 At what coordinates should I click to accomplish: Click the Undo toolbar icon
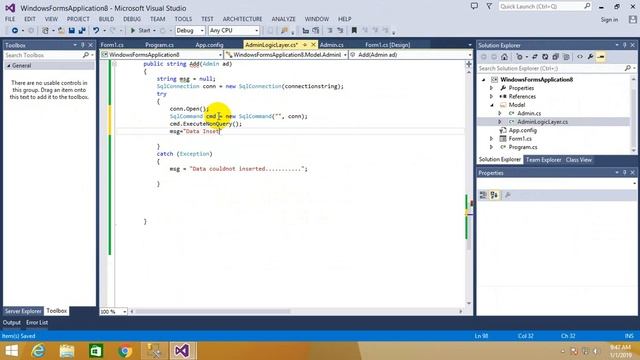[x=96, y=31]
